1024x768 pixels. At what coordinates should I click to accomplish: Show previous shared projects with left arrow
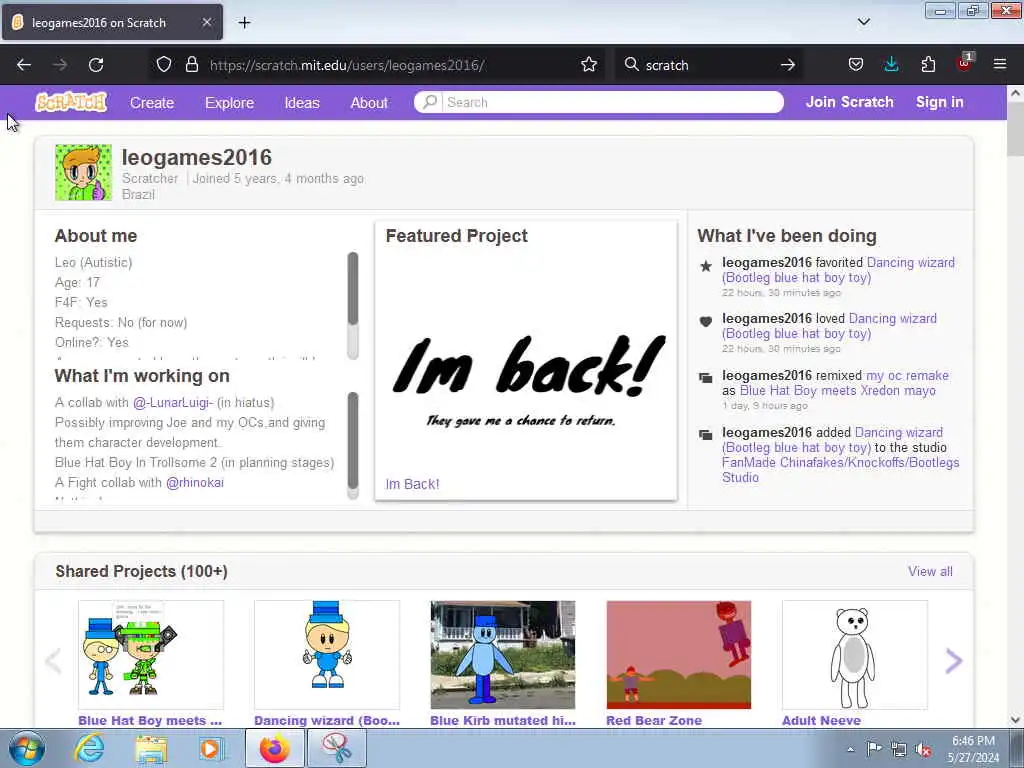pos(54,661)
